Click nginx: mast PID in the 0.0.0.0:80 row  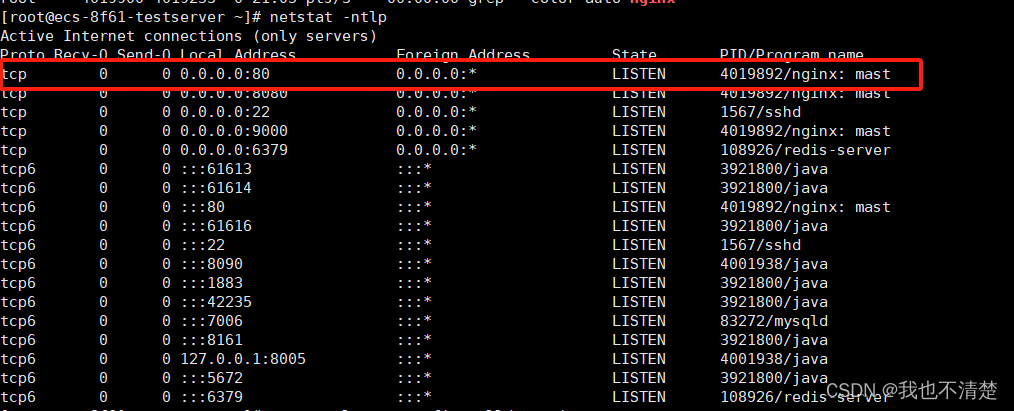pyautogui.click(x=805, y=74)
